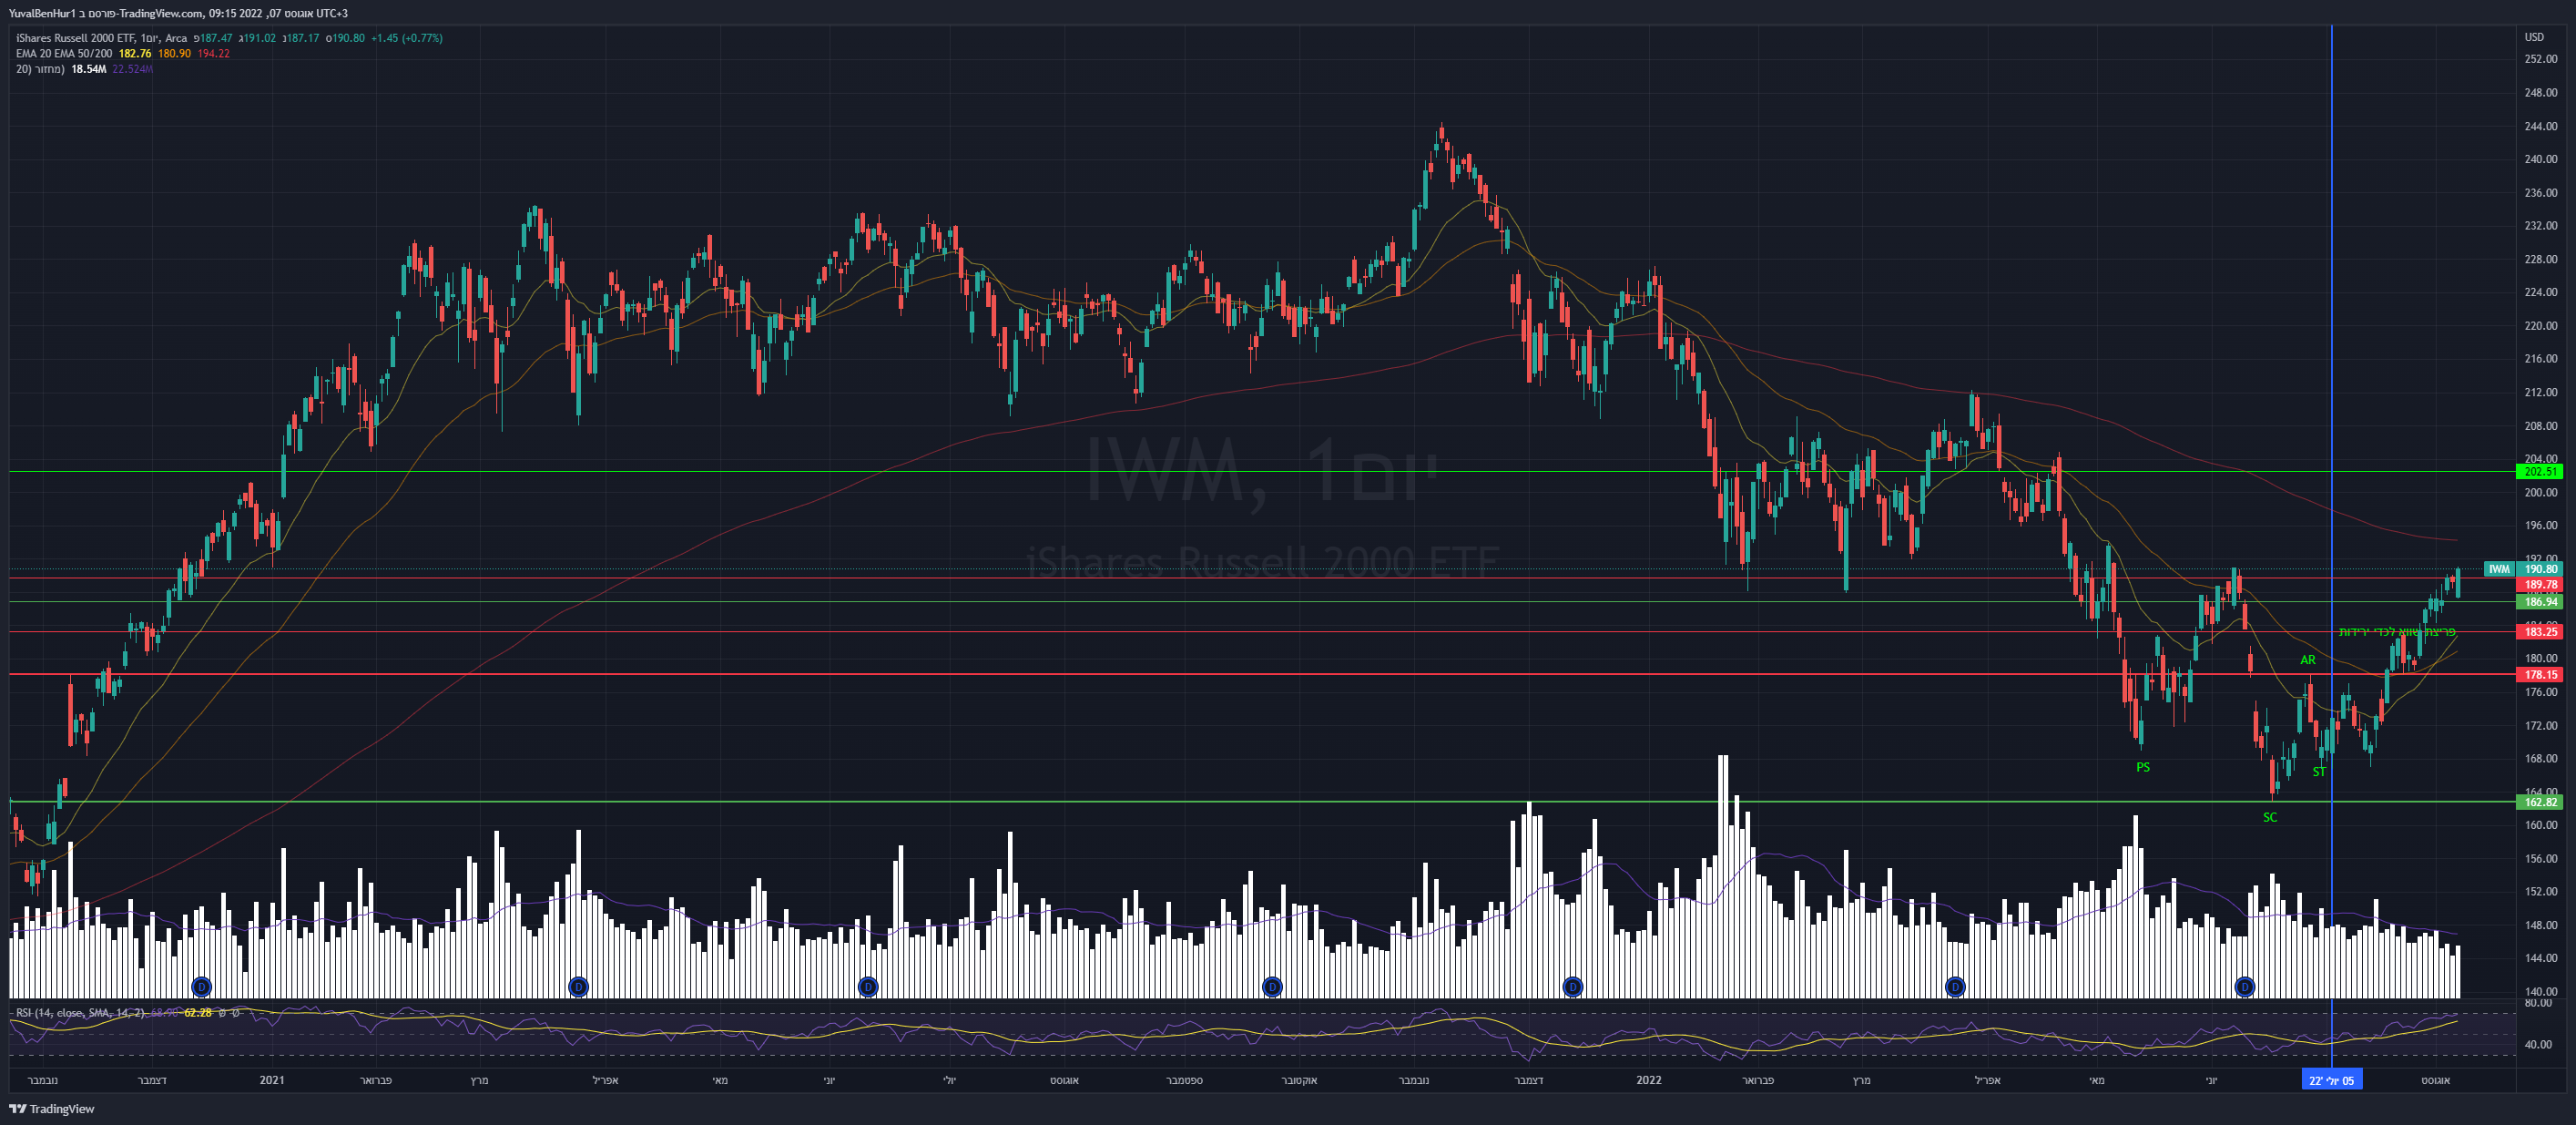Click the EMA value 194.22 in red
The height and width of the screenshot is (1125, 2576).
(x=213, y=54)
